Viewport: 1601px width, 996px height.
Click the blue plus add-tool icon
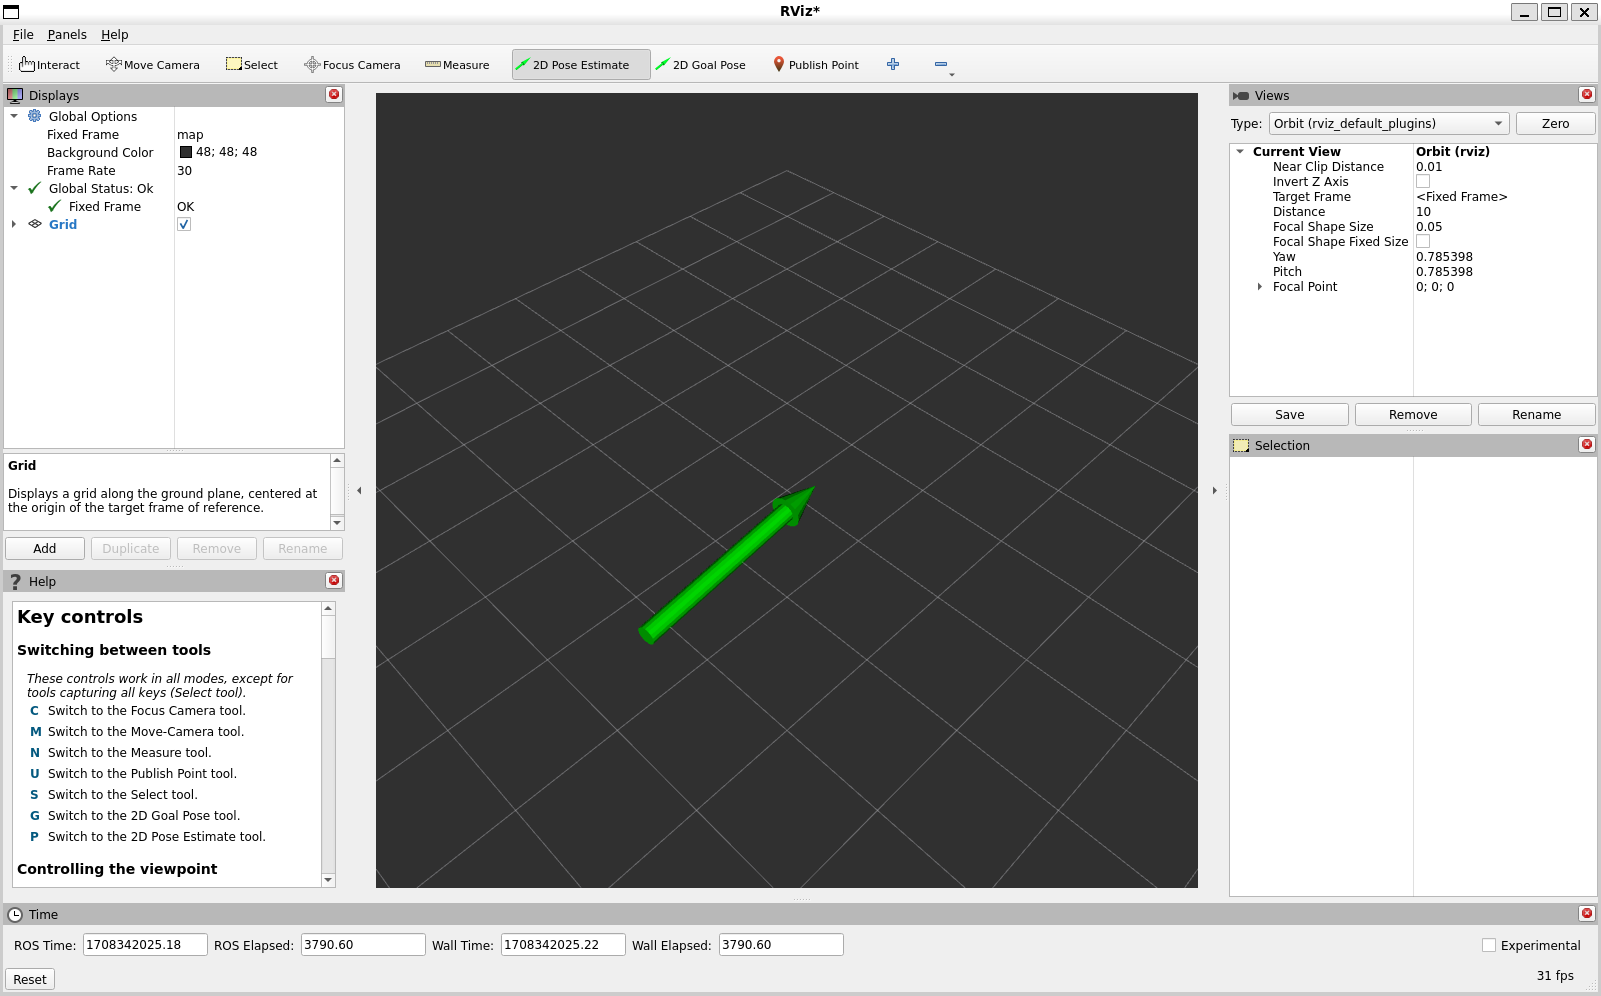tap(893, 64)
